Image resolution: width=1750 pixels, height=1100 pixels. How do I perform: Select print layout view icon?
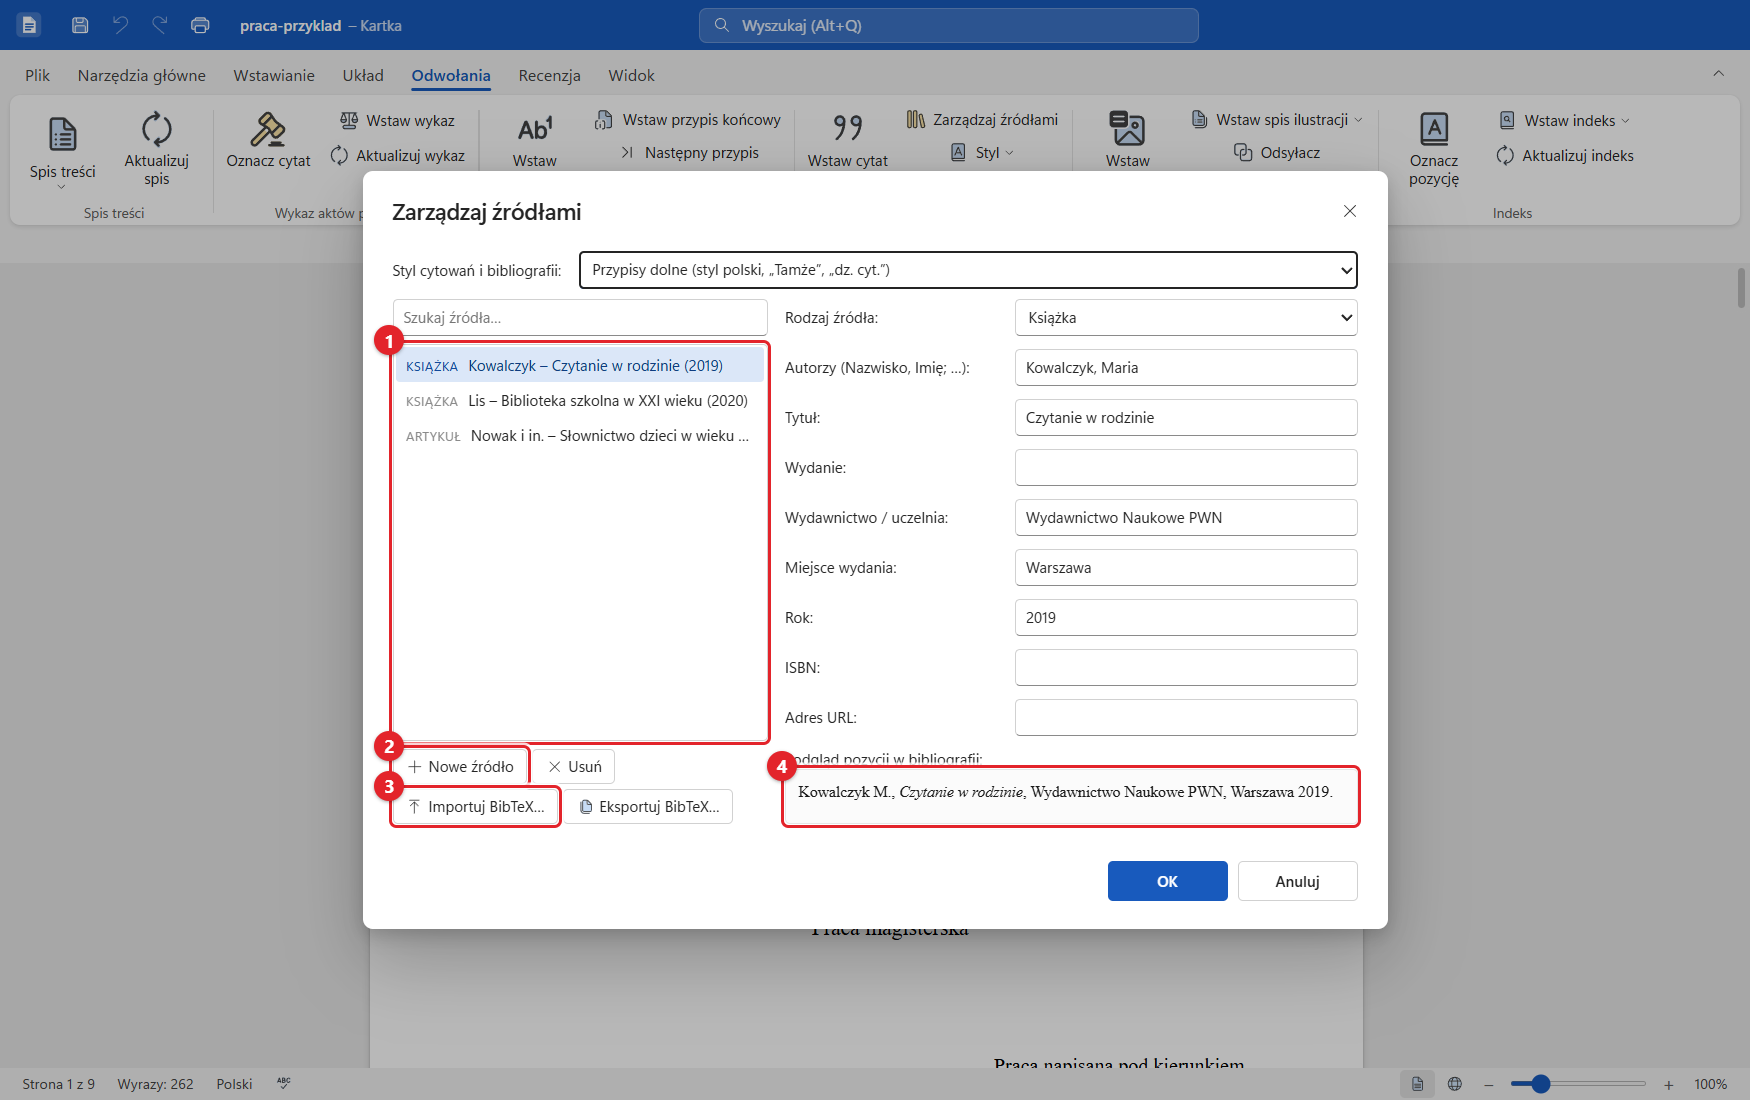pyautogui.click(x=1417, y=1084)
